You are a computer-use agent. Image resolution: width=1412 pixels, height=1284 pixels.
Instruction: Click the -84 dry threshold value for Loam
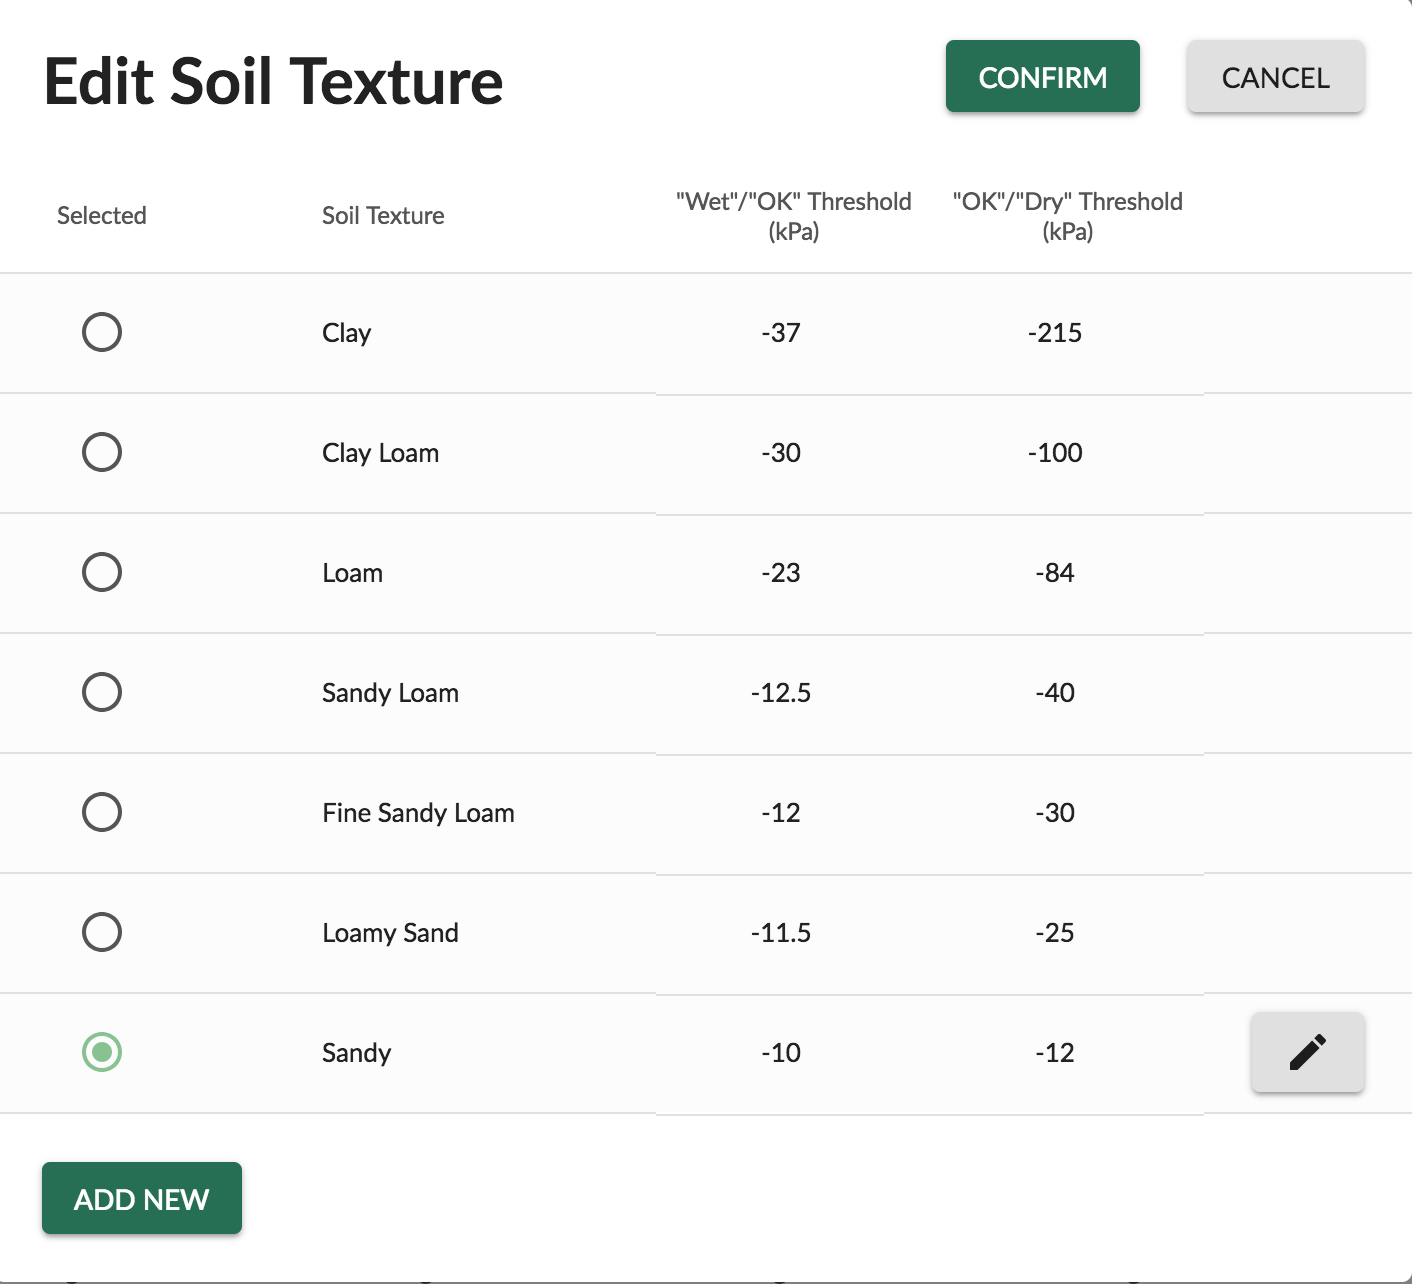coord(1055,573)
